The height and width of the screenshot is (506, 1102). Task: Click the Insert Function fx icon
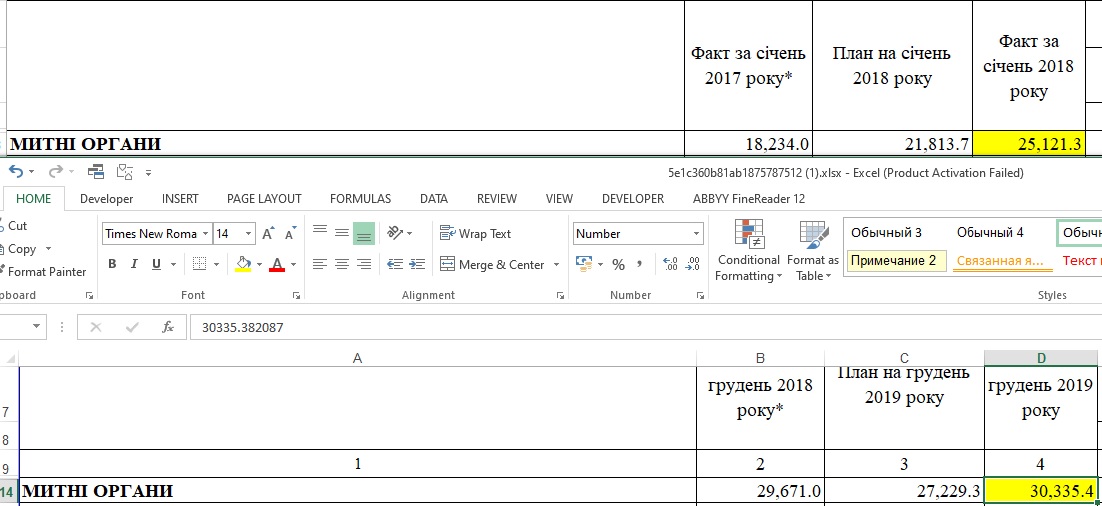pyautogui.click(x=168, y=327)
